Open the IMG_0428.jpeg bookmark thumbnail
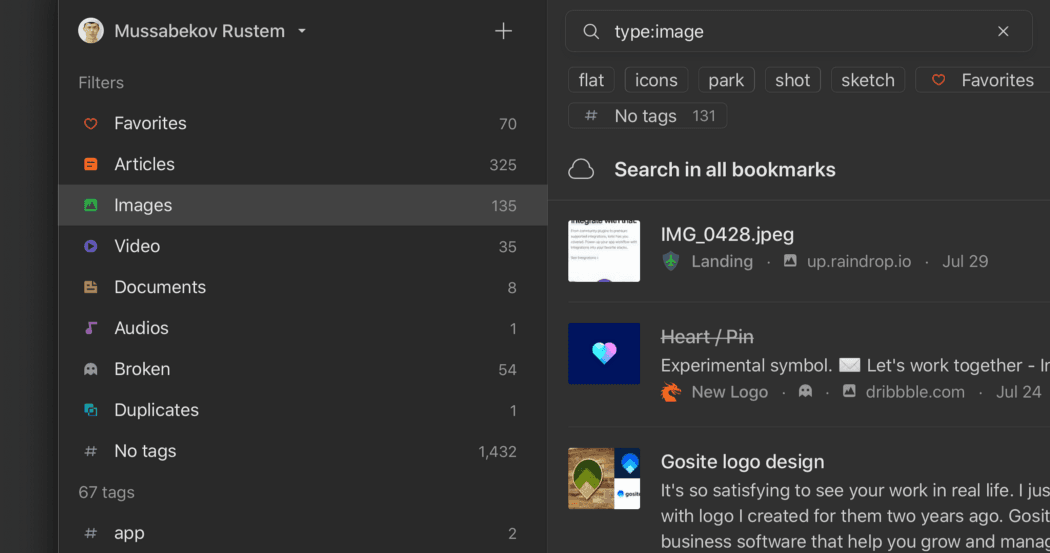1050x553 pixels. (604, 251)
